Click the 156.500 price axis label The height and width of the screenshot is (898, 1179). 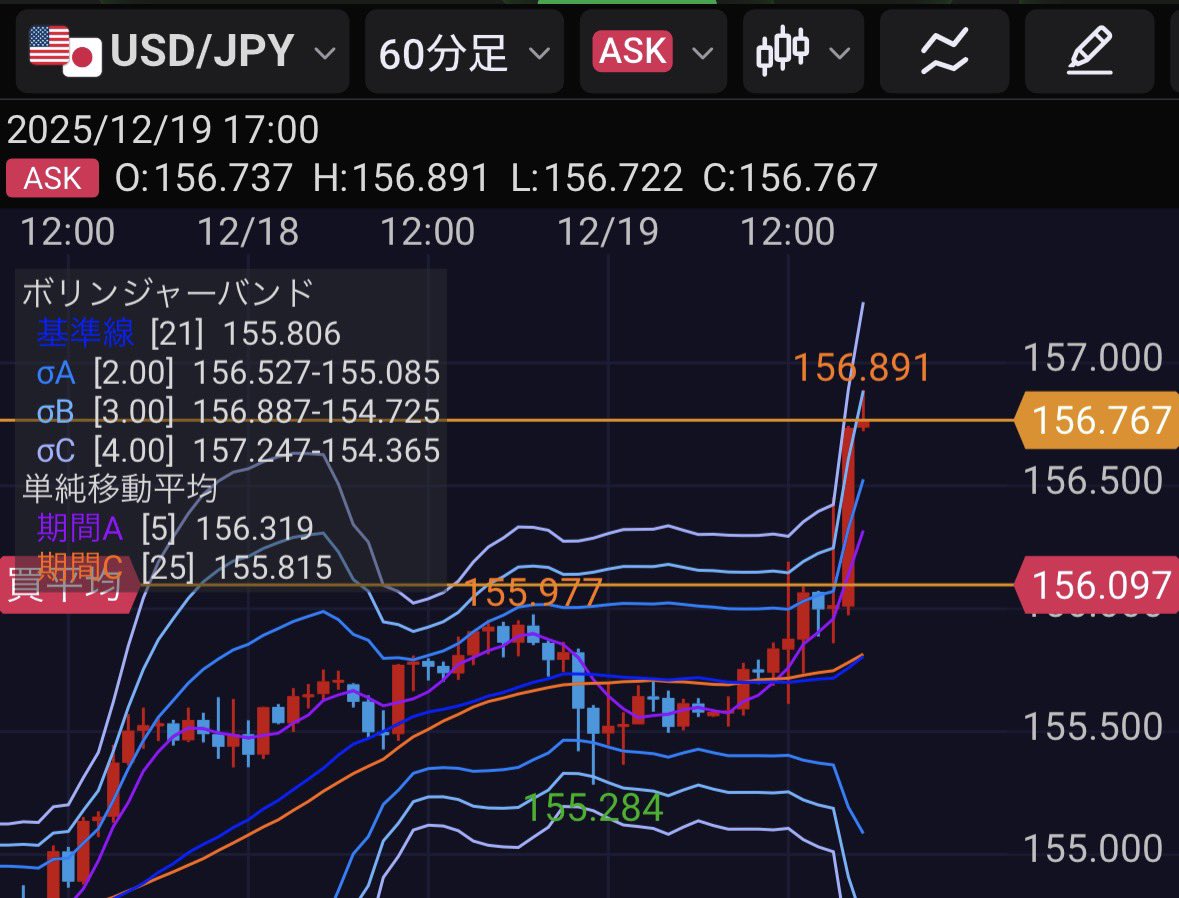point(1093,481)
